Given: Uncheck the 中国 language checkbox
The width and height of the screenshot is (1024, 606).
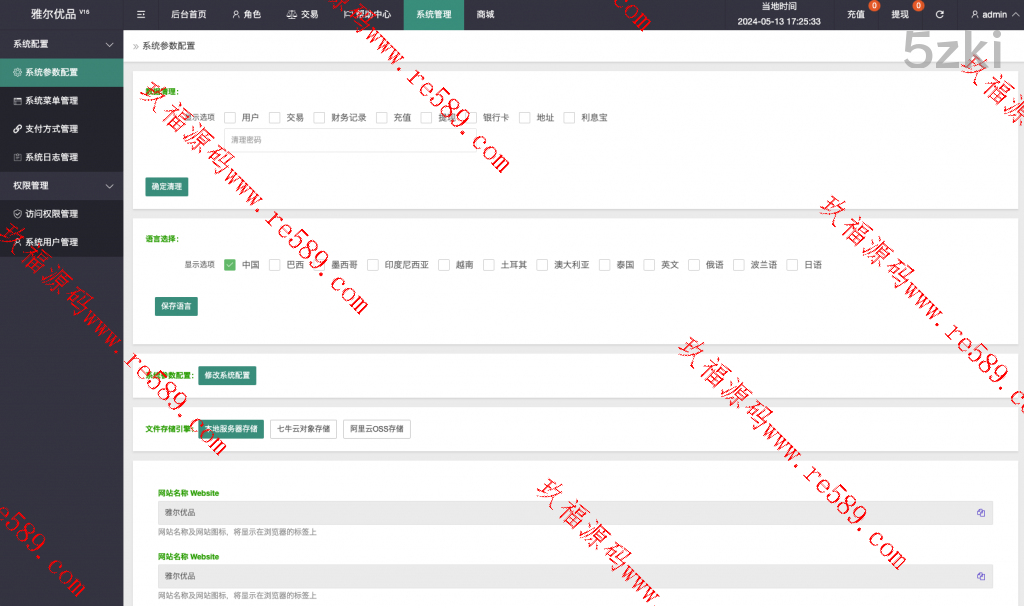Looking at the screenshot, I should 230,265.
